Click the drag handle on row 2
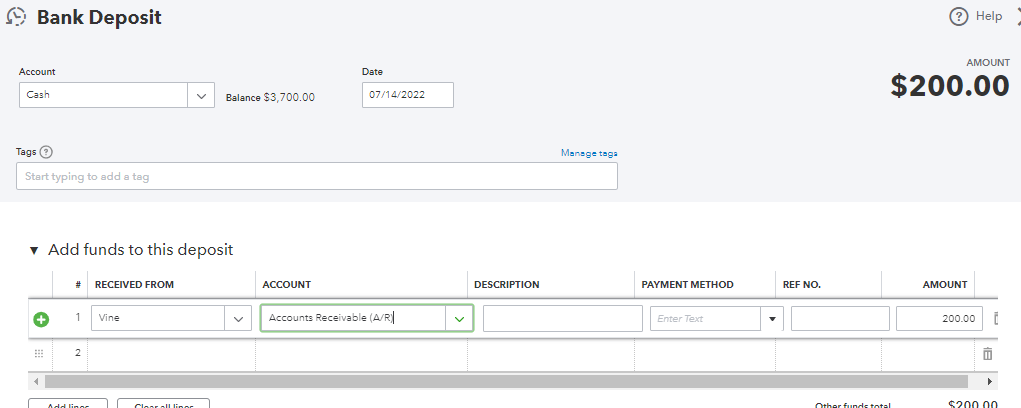 40,353
